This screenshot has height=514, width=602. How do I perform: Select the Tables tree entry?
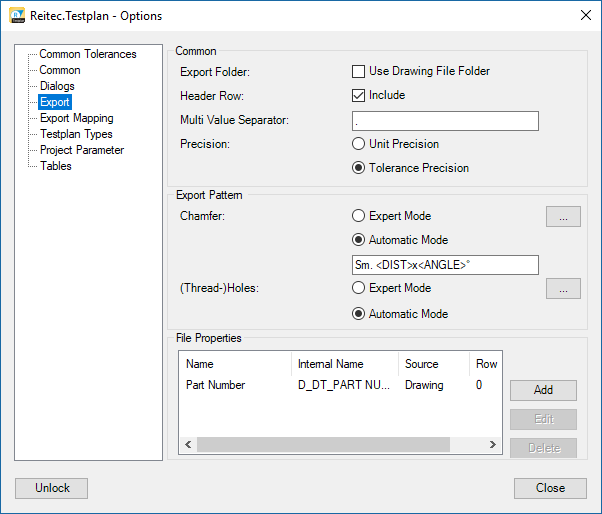tap(55, 166)
